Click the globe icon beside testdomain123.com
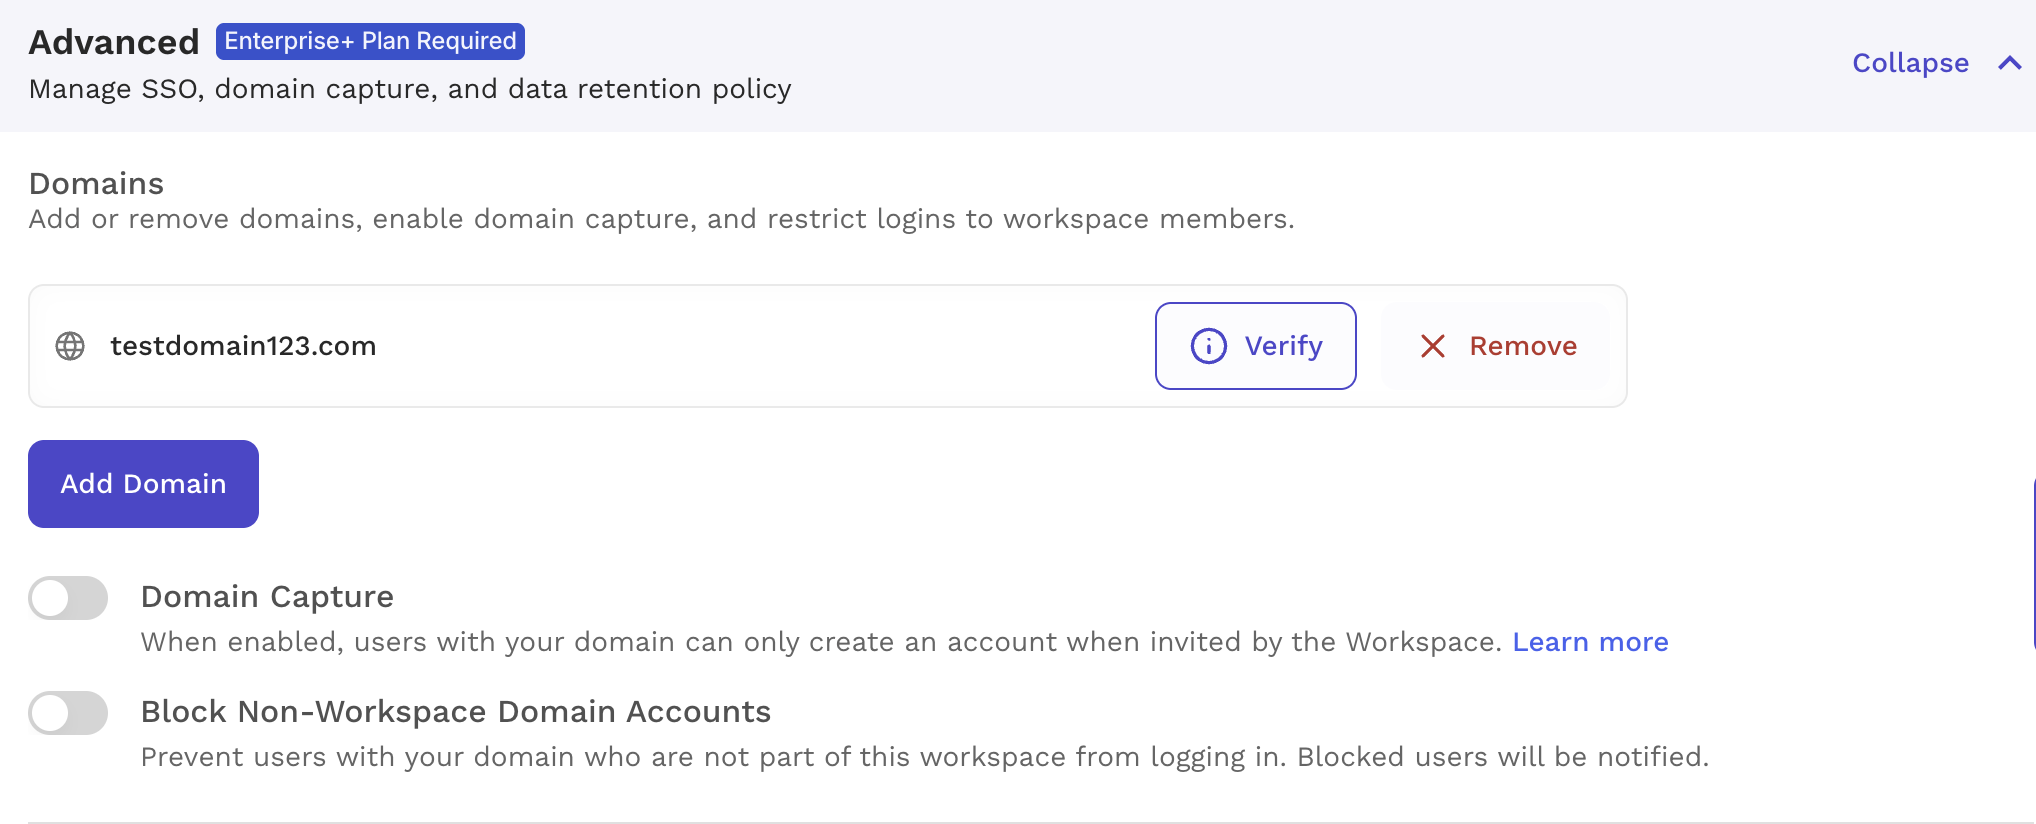 (x=70, y=346)
